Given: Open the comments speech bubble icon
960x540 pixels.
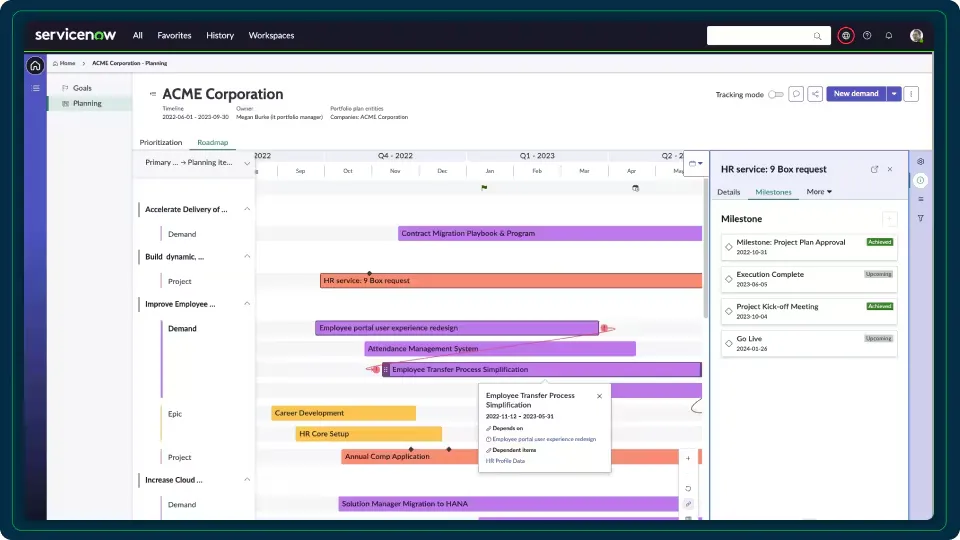Looking at the screenshot, I should 796,94.
